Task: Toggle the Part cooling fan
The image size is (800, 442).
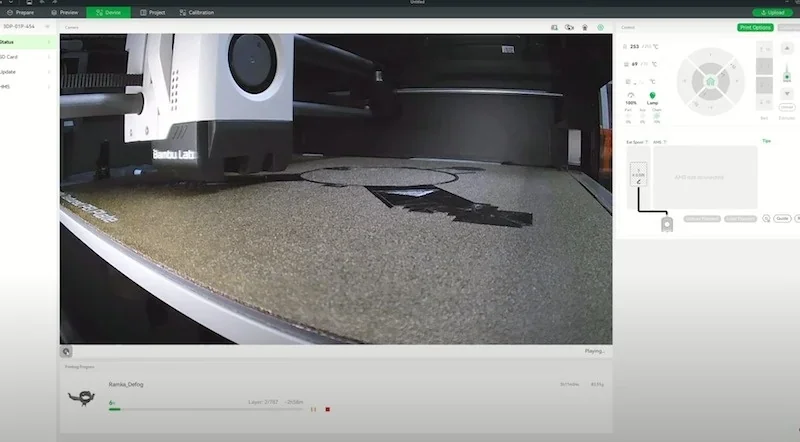Action: tap(628, 116)
